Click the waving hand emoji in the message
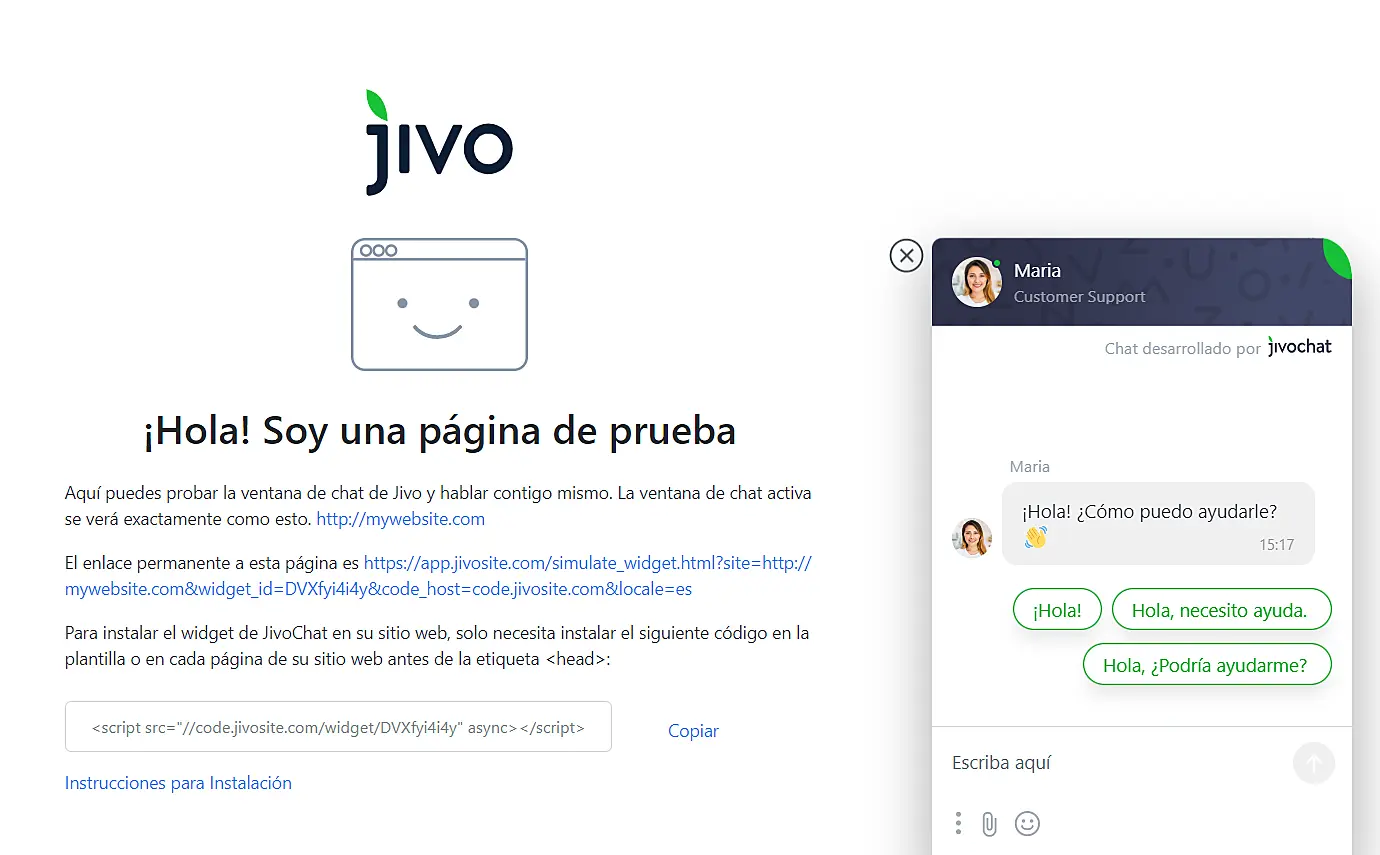 point(1035,537)
